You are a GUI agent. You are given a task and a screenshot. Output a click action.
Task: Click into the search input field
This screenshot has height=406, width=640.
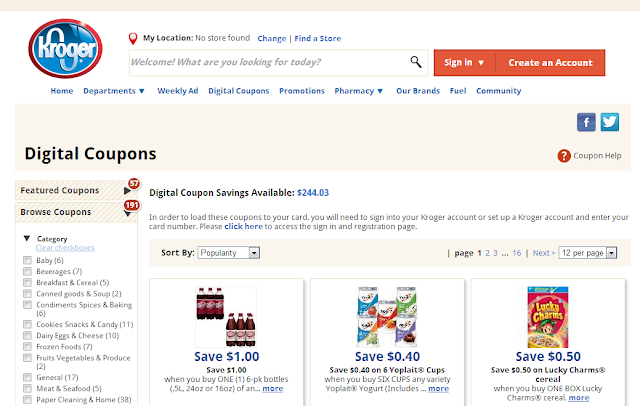coord(269,62)
